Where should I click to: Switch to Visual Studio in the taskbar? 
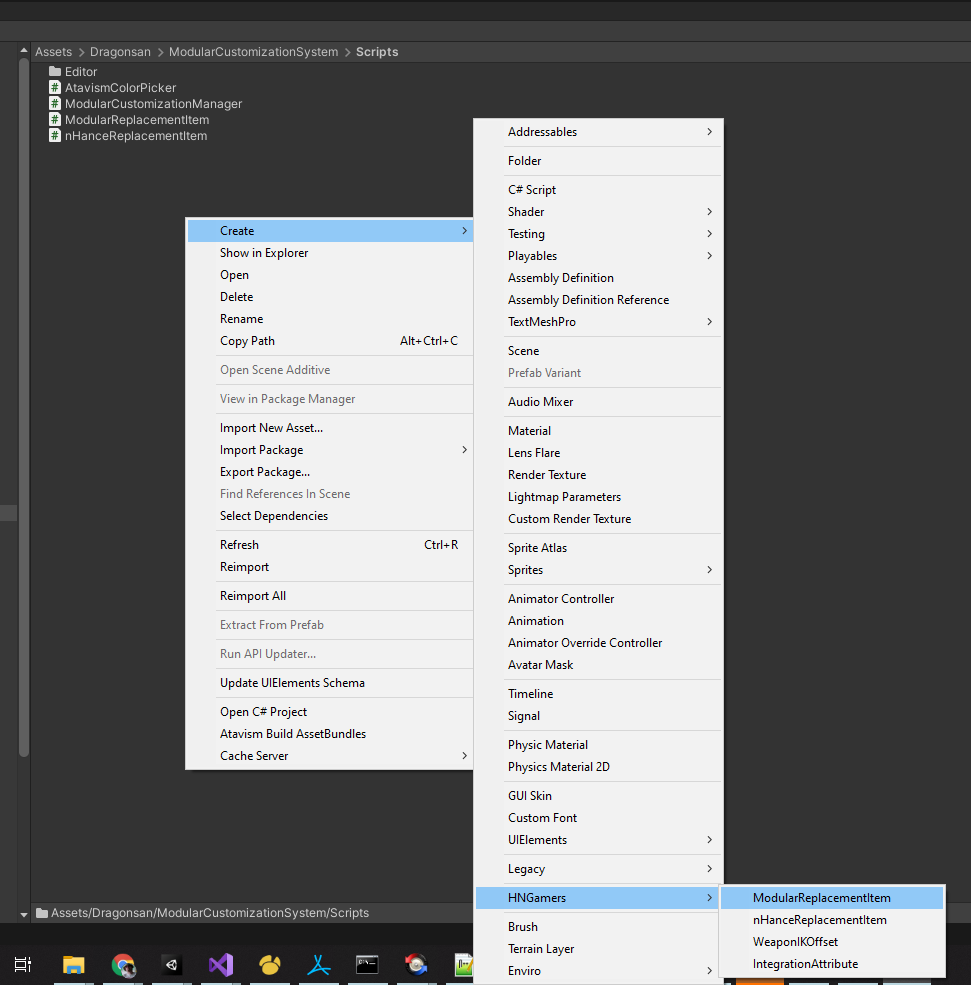pyautogui.click(x=221, y=965)
